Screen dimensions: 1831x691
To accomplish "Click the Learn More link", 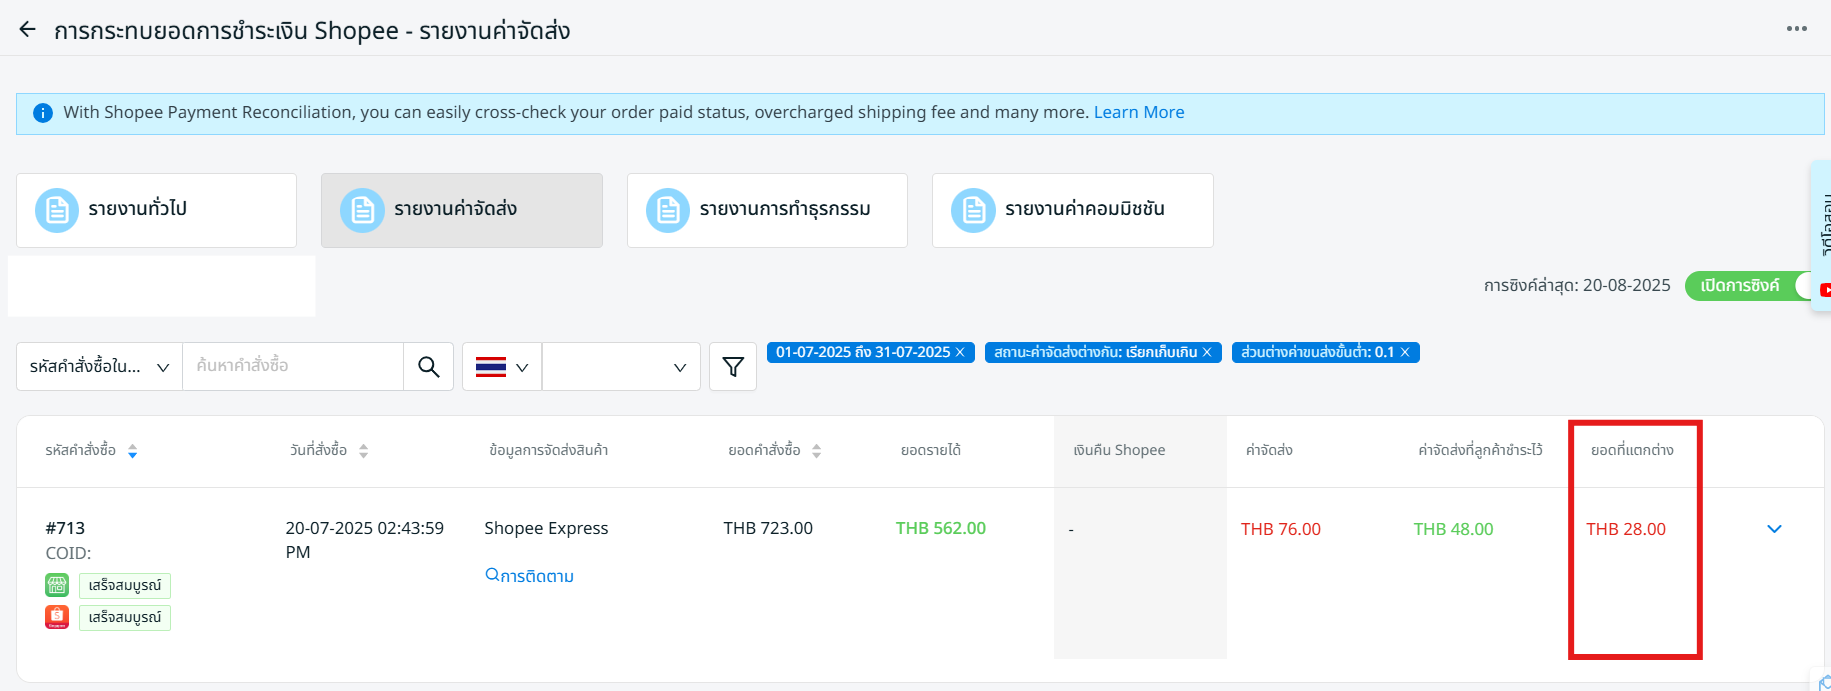I will (1138, 113).
